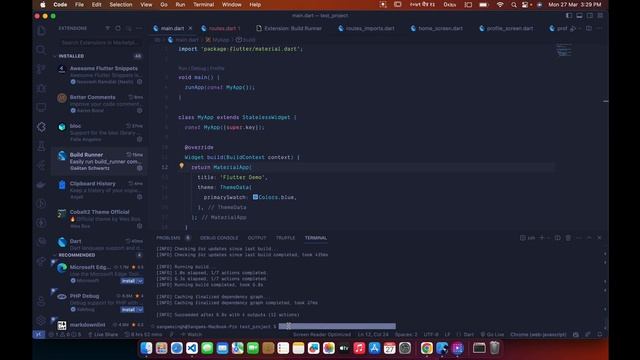The height and width of the screenshot is (360, 640).
Task: Open Install dropdown arrow for Microsoft Edge Tools
Action: point(140,281)
